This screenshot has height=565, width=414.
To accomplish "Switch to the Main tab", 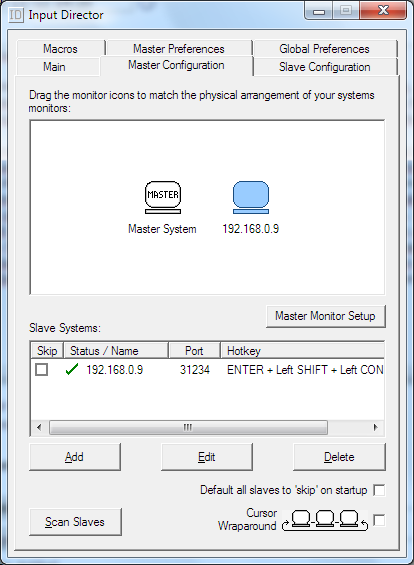I will pos(54,67).
